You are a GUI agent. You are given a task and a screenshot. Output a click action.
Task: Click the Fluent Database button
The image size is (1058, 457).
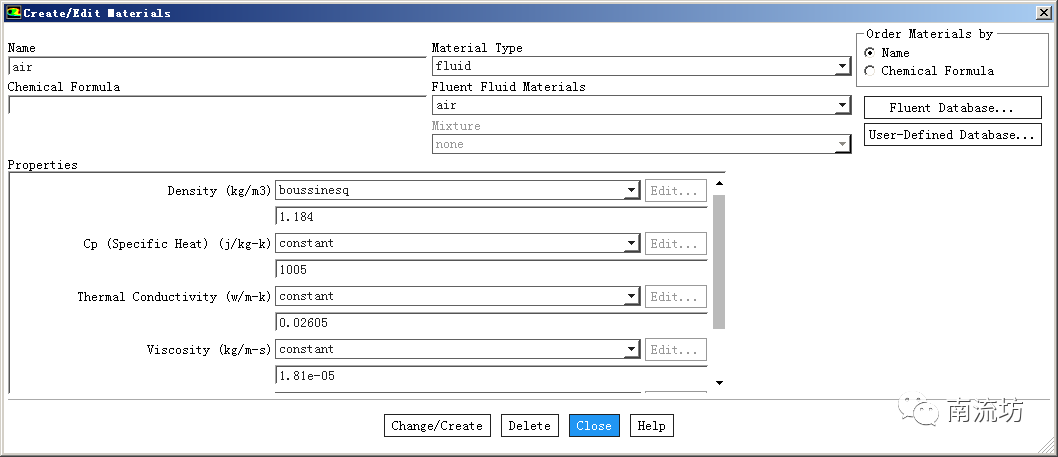coord(952,108)
